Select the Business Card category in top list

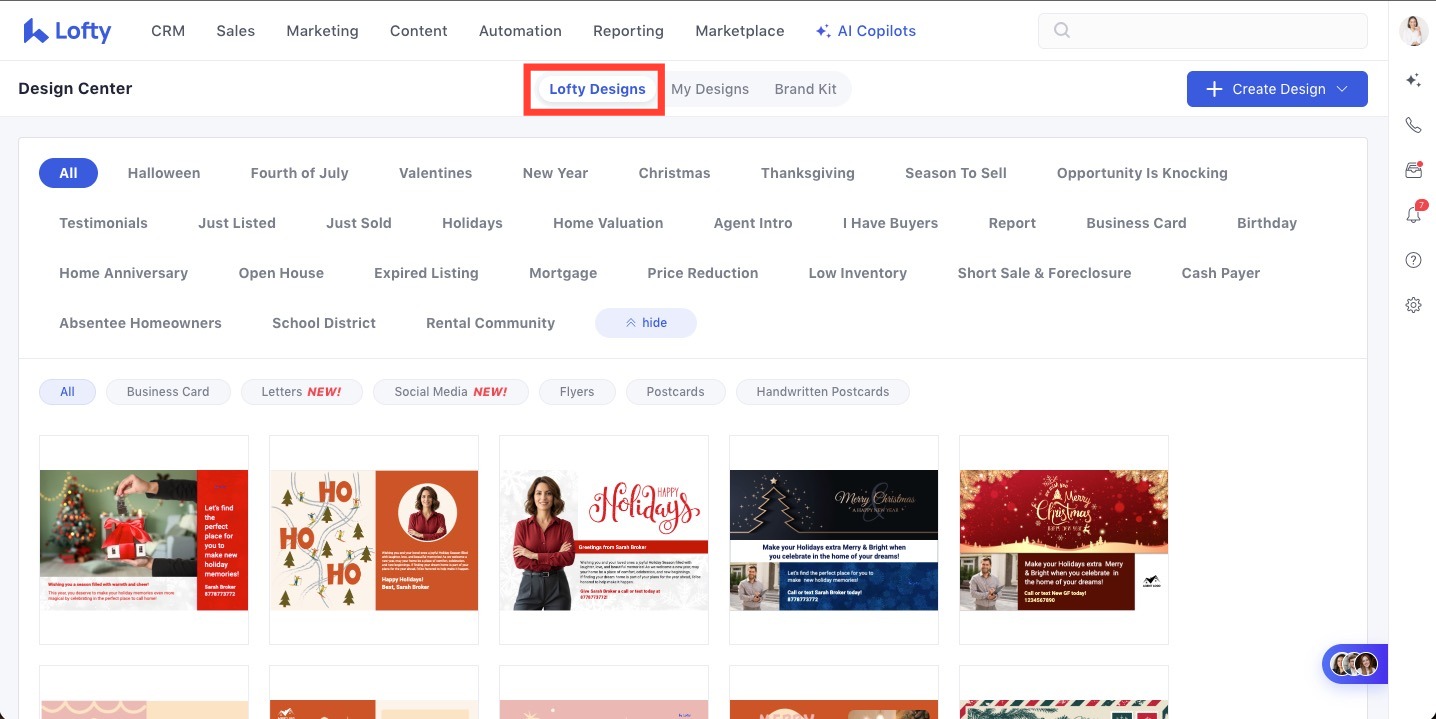1136,223
